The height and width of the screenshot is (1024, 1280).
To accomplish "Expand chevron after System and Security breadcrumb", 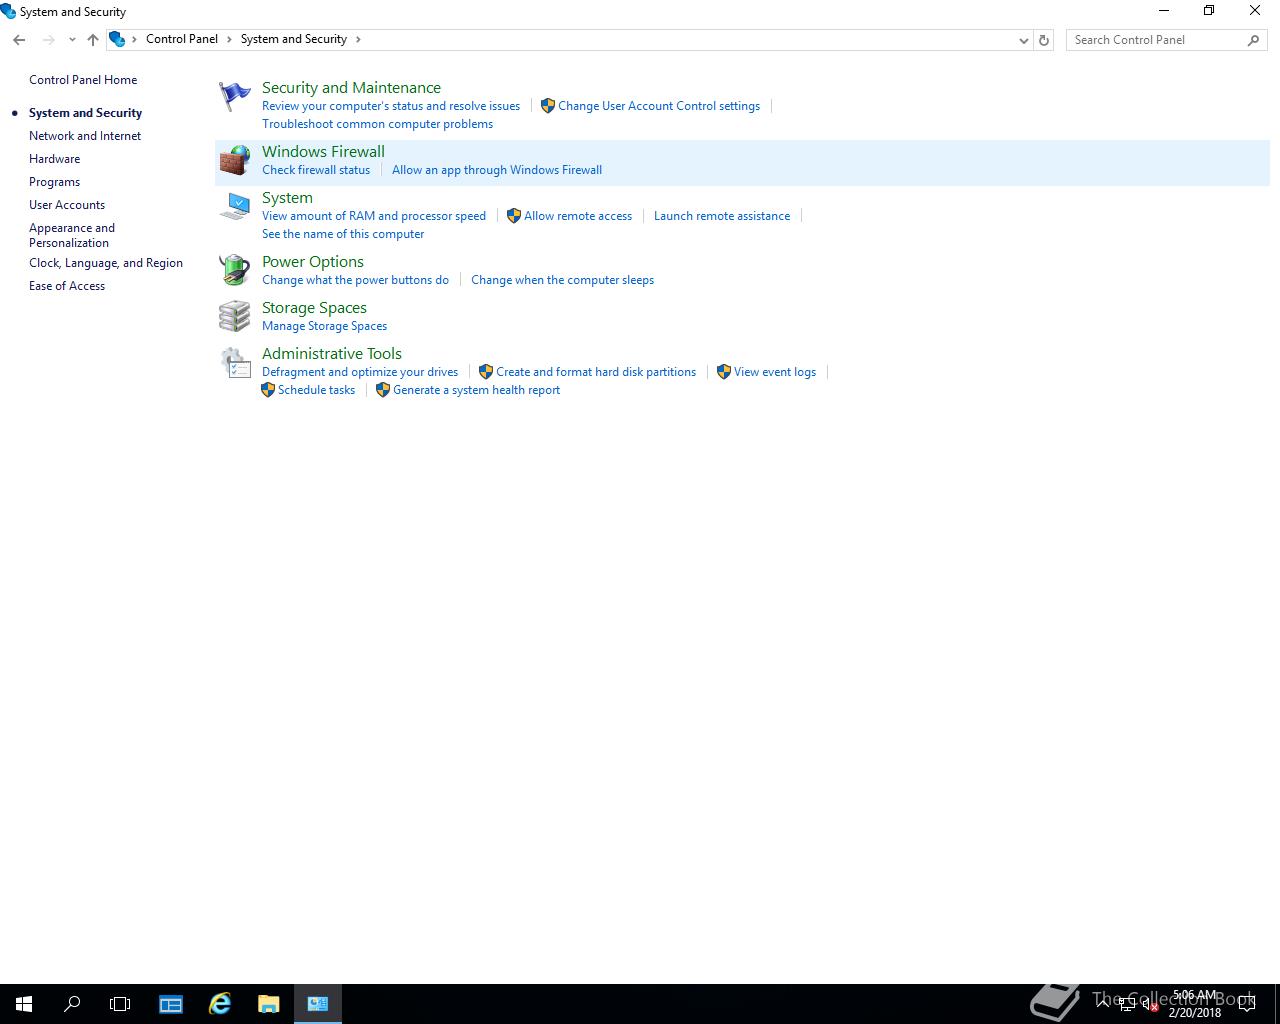I will coord(358,40).
